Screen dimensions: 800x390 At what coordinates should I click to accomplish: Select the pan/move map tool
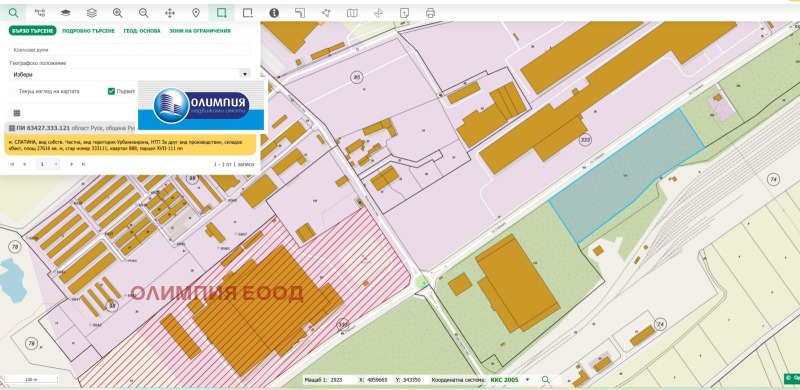click(x=169, y=13)
